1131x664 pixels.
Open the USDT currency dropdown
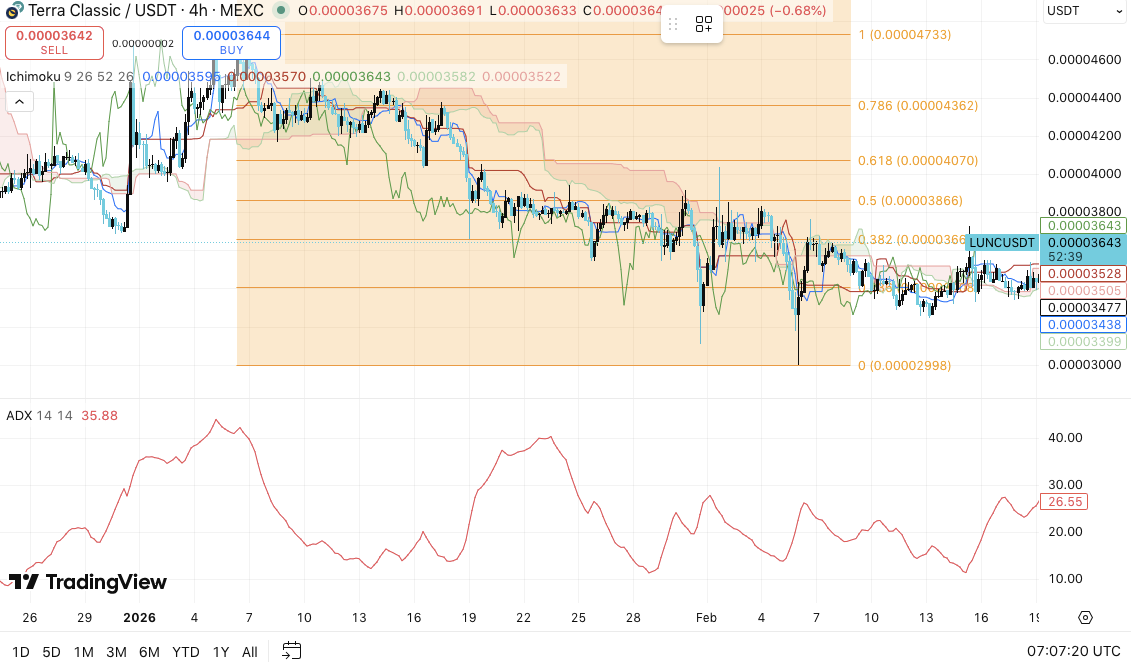[1084, 11]
